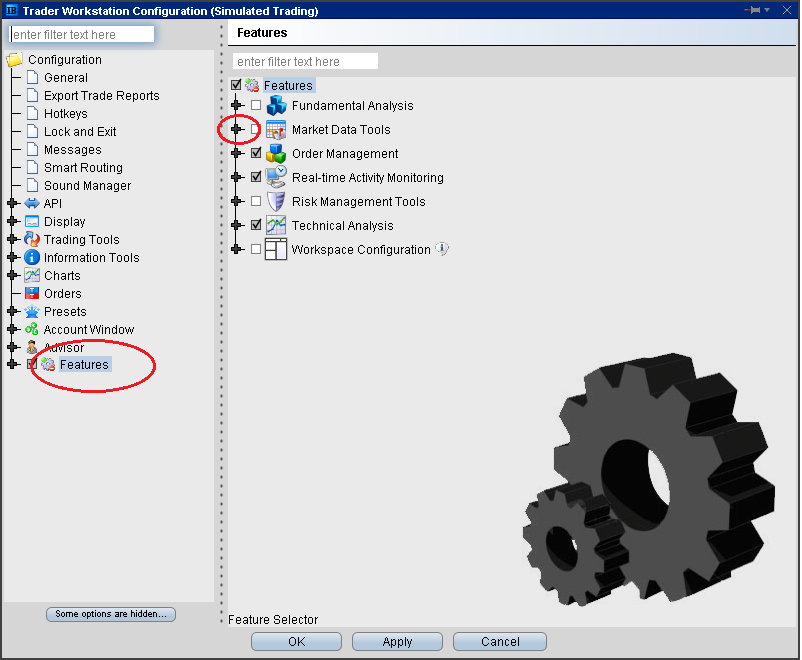Image resolution: width=802 pixels, height=660 pixels.
Task: Open the title bar dropdown arrow
Action: pos(767,10)
